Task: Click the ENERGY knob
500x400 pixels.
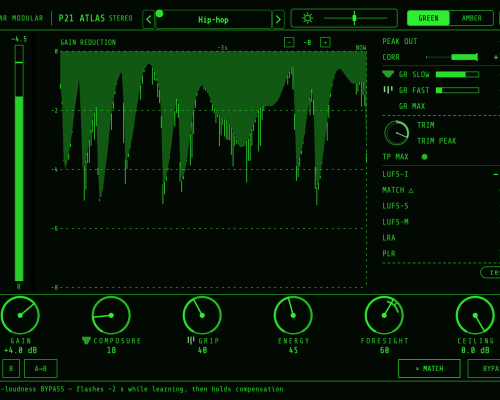Action: pyautogui.click(x=293, y=315)
